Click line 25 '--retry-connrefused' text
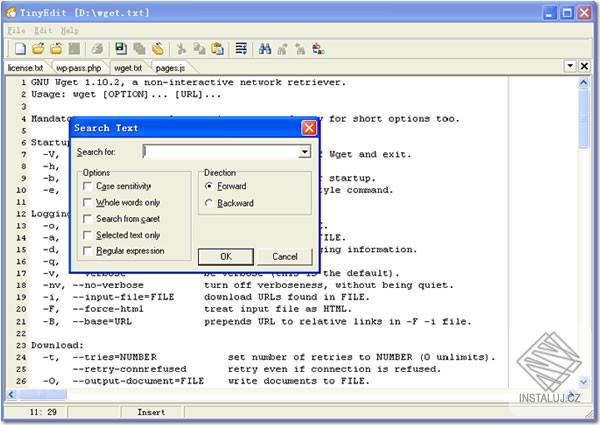Image resolution: width=600 pixels, height=425 pixels. (x=129, y=369)
